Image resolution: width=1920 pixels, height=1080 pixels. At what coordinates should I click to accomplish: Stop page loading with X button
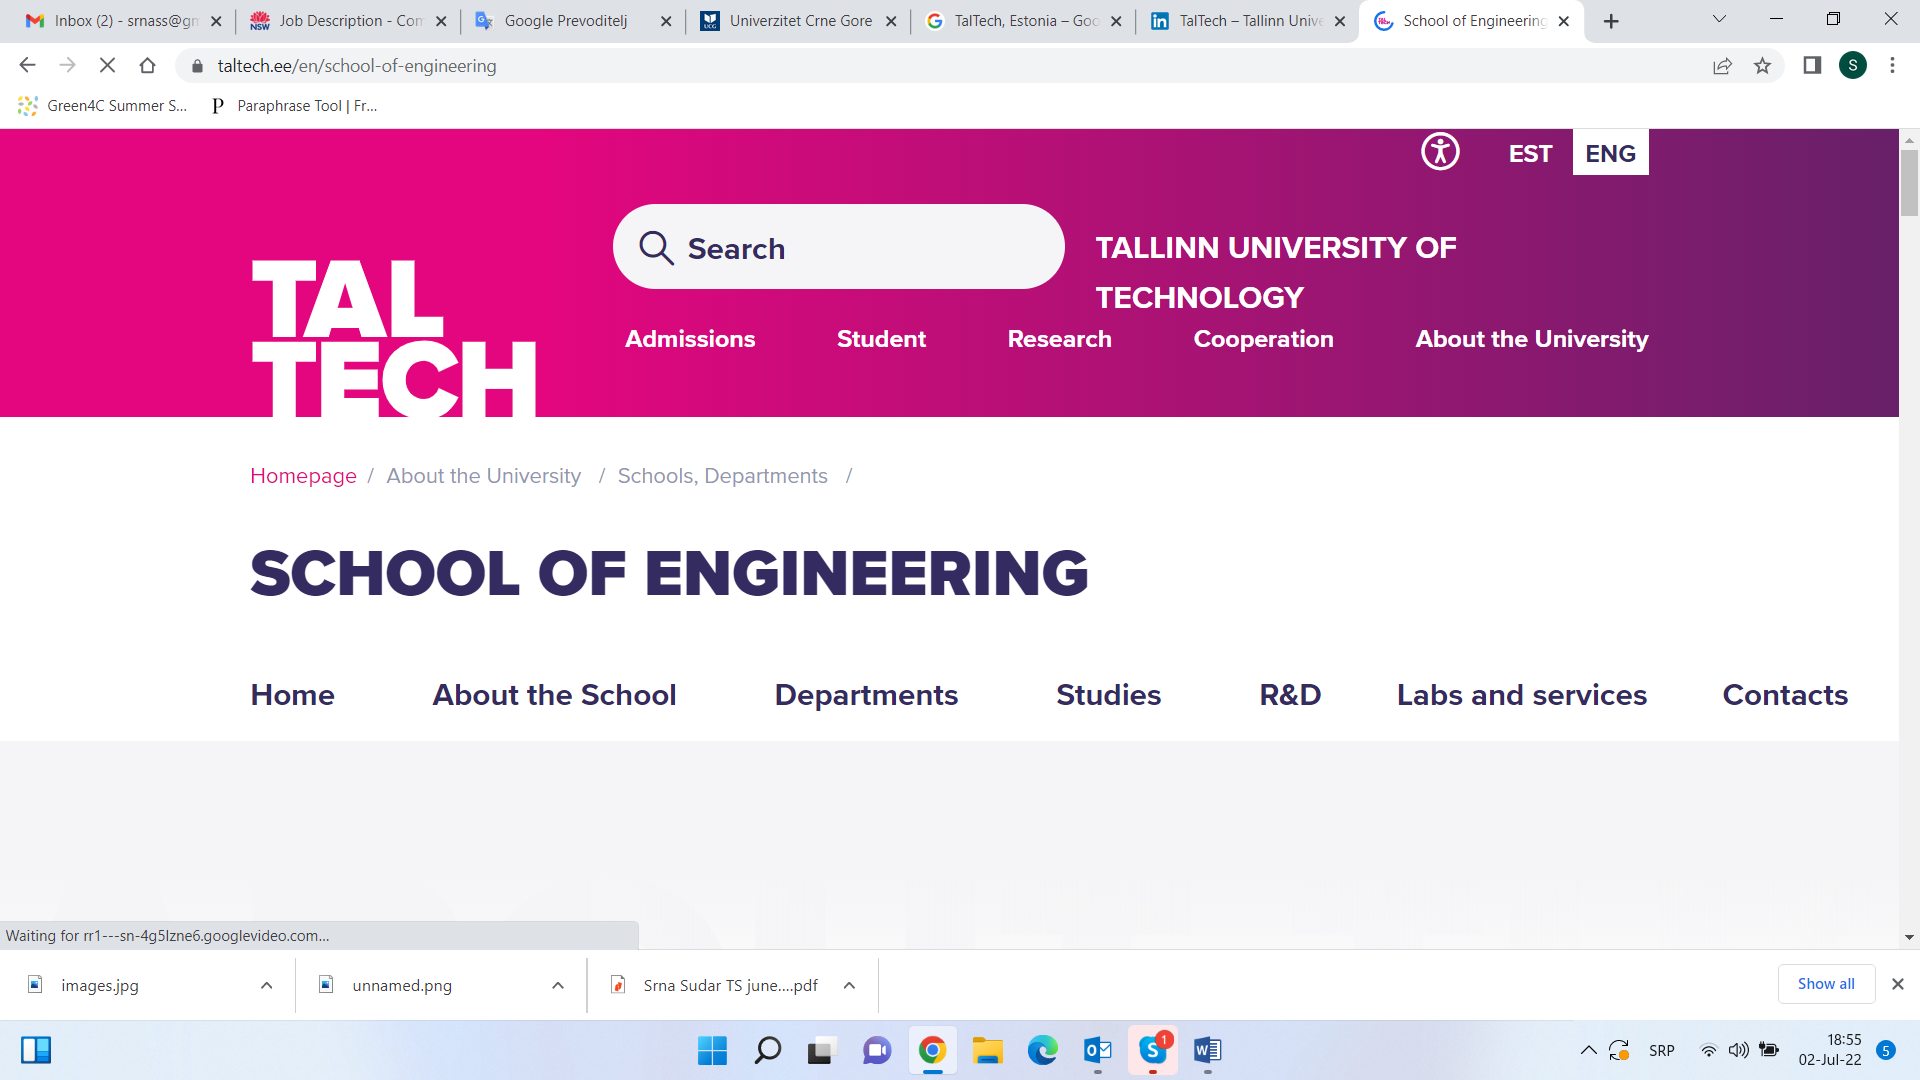click(107, 65)
